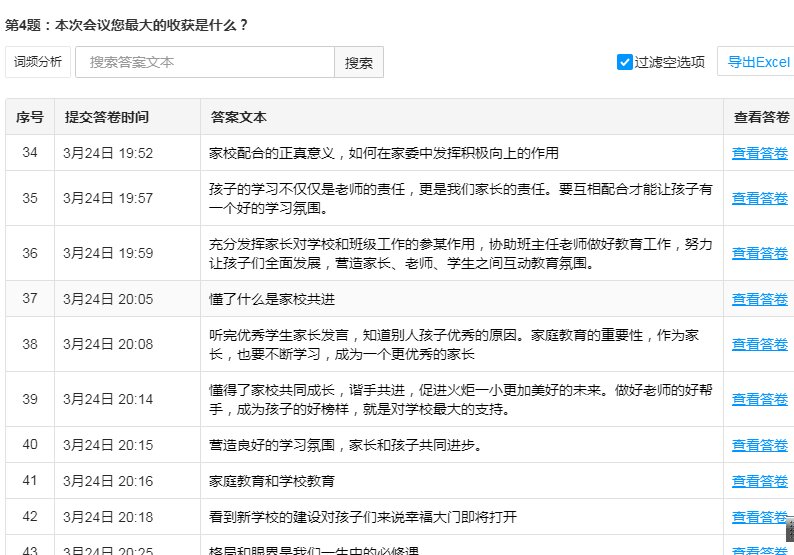Click answer starting 充分发挥家长对学校
The height and width of the screenshot is (555, 794).
[461, 253]
